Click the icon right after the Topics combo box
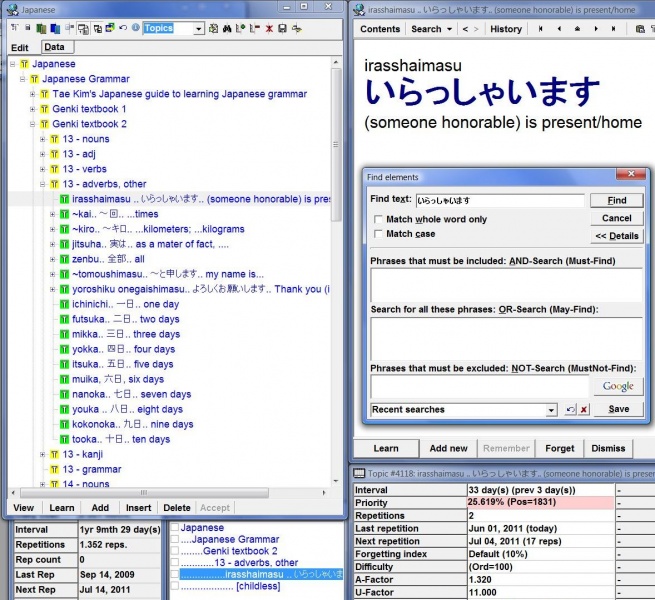Screen dimensions: 655x600 tap(213, 28)
